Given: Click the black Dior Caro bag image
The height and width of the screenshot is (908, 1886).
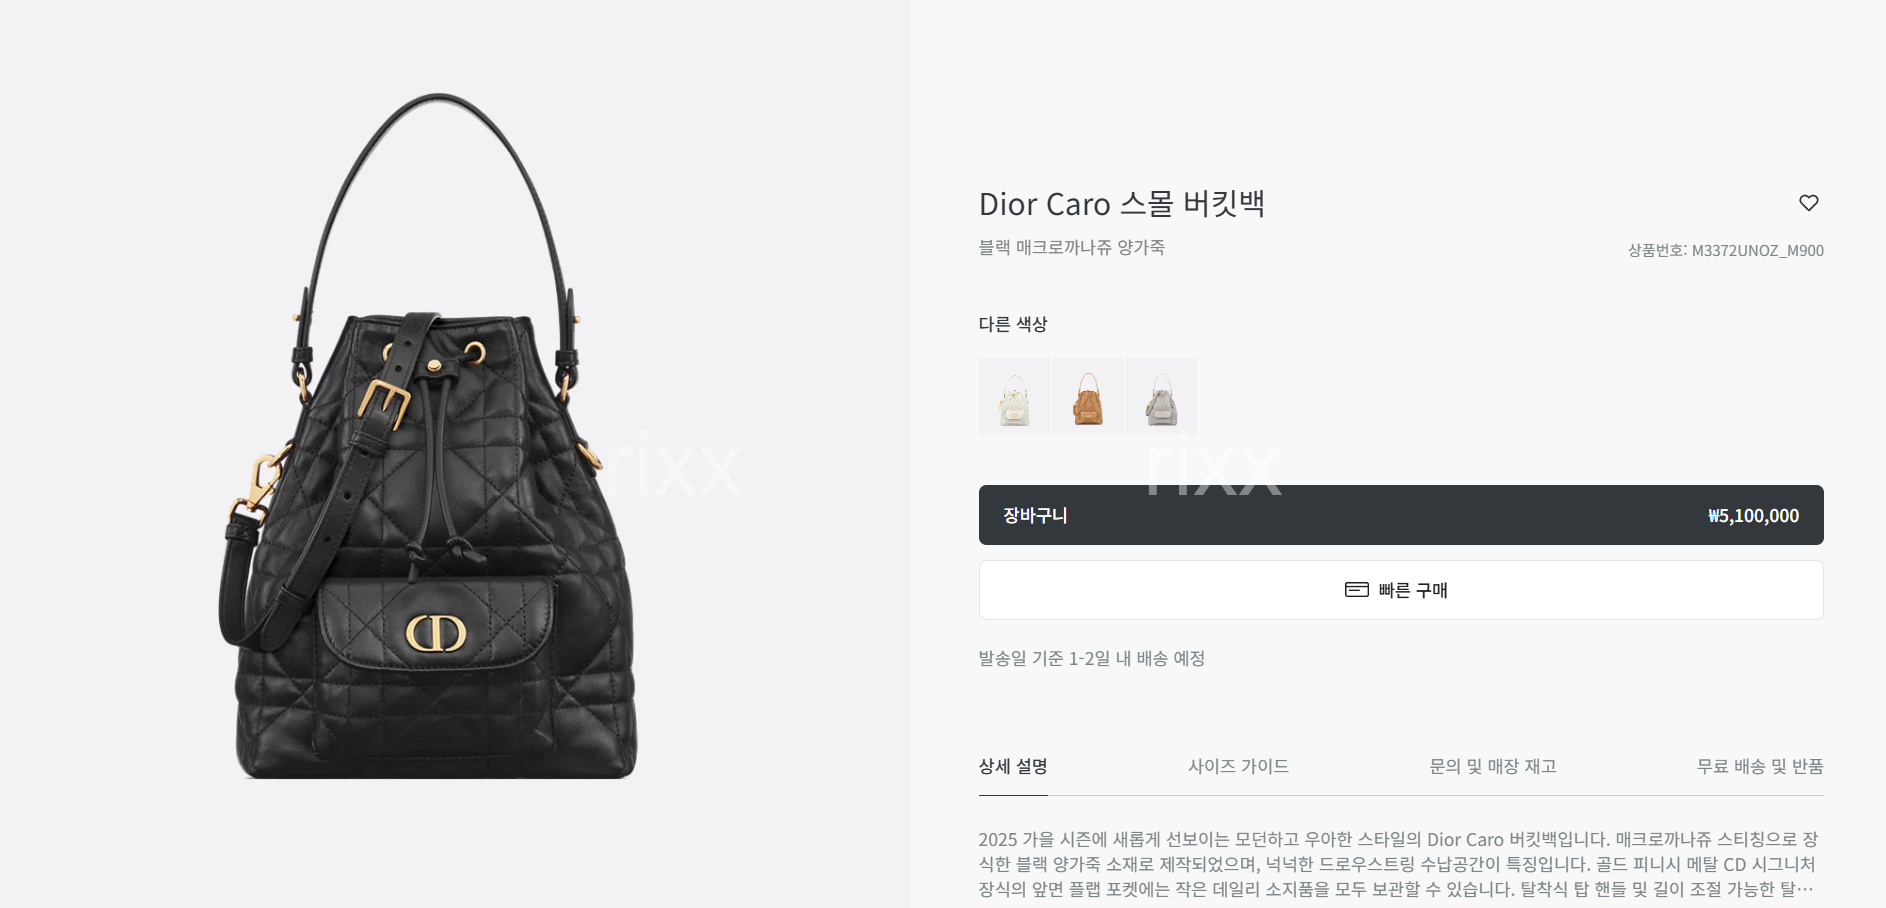Looking at the screenshot, I should pyautogui.click(x=428, y=437).
